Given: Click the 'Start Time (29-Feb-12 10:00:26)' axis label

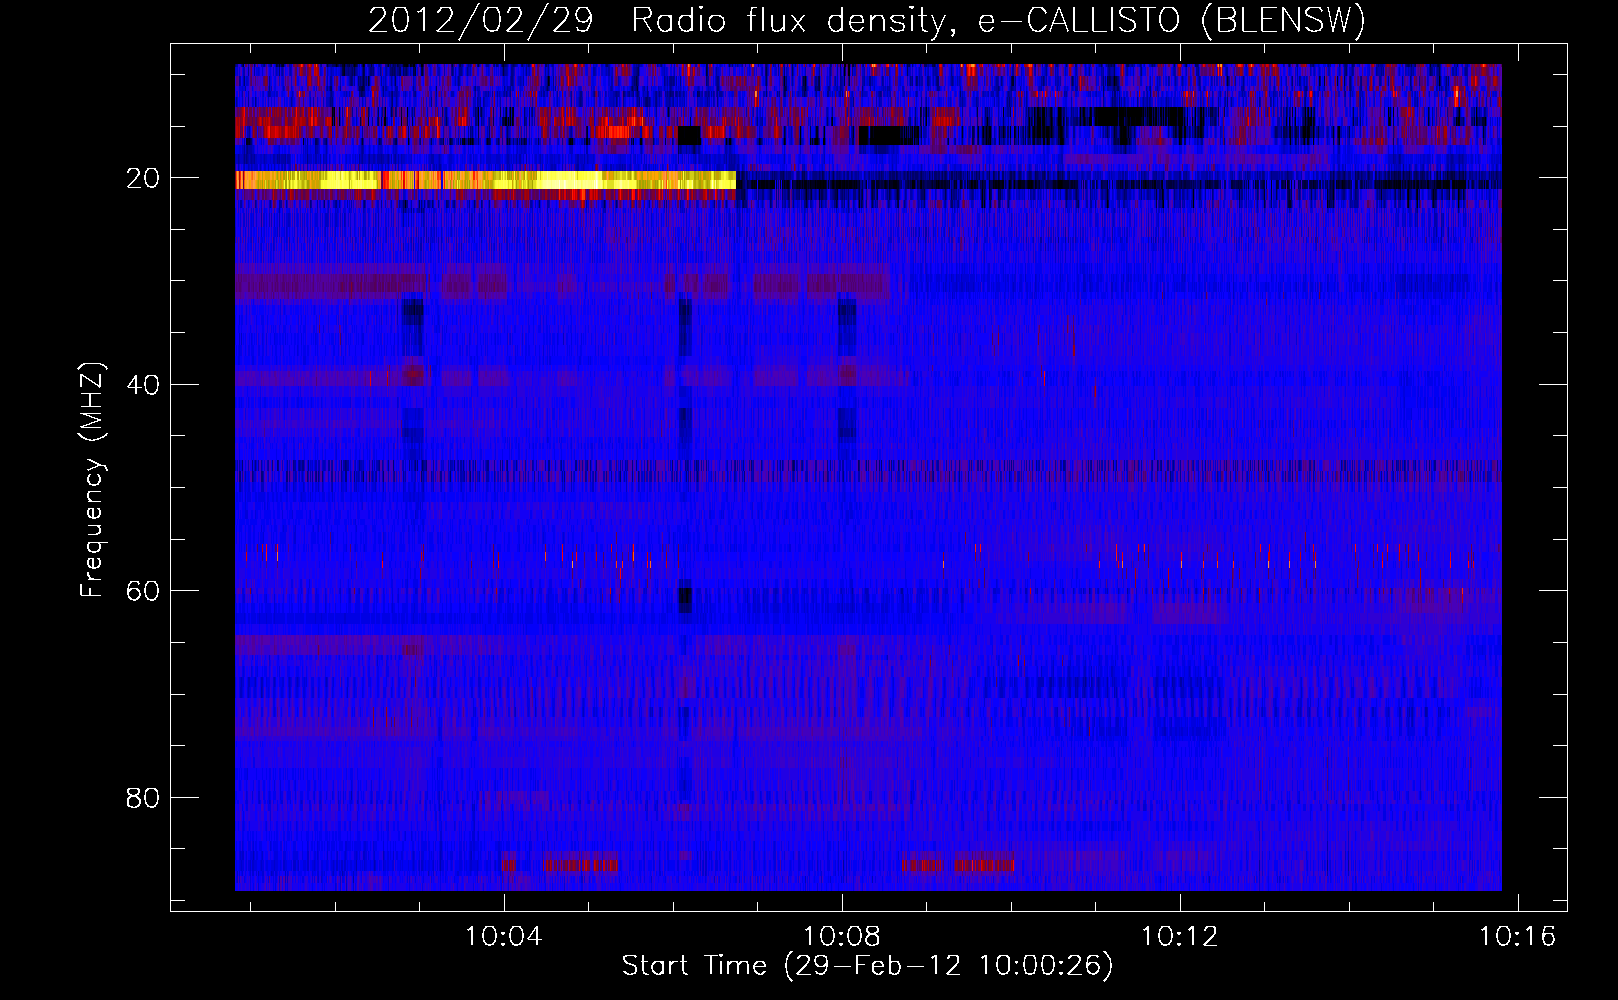Looking at the screenshot, I should (x=867, y=966).
